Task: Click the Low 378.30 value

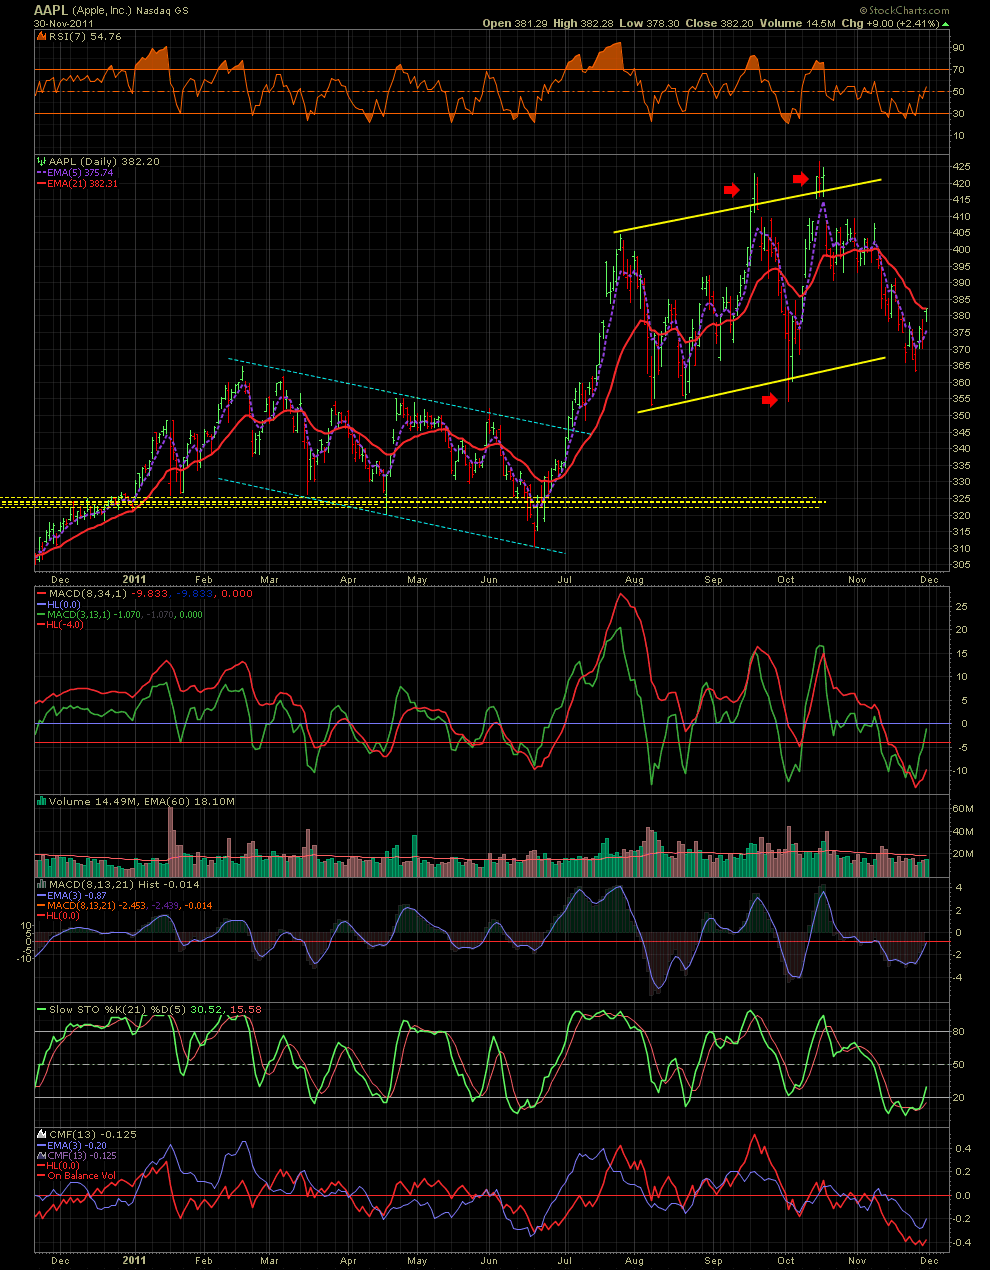Action: pyautogui.click(x=650, y=22)
